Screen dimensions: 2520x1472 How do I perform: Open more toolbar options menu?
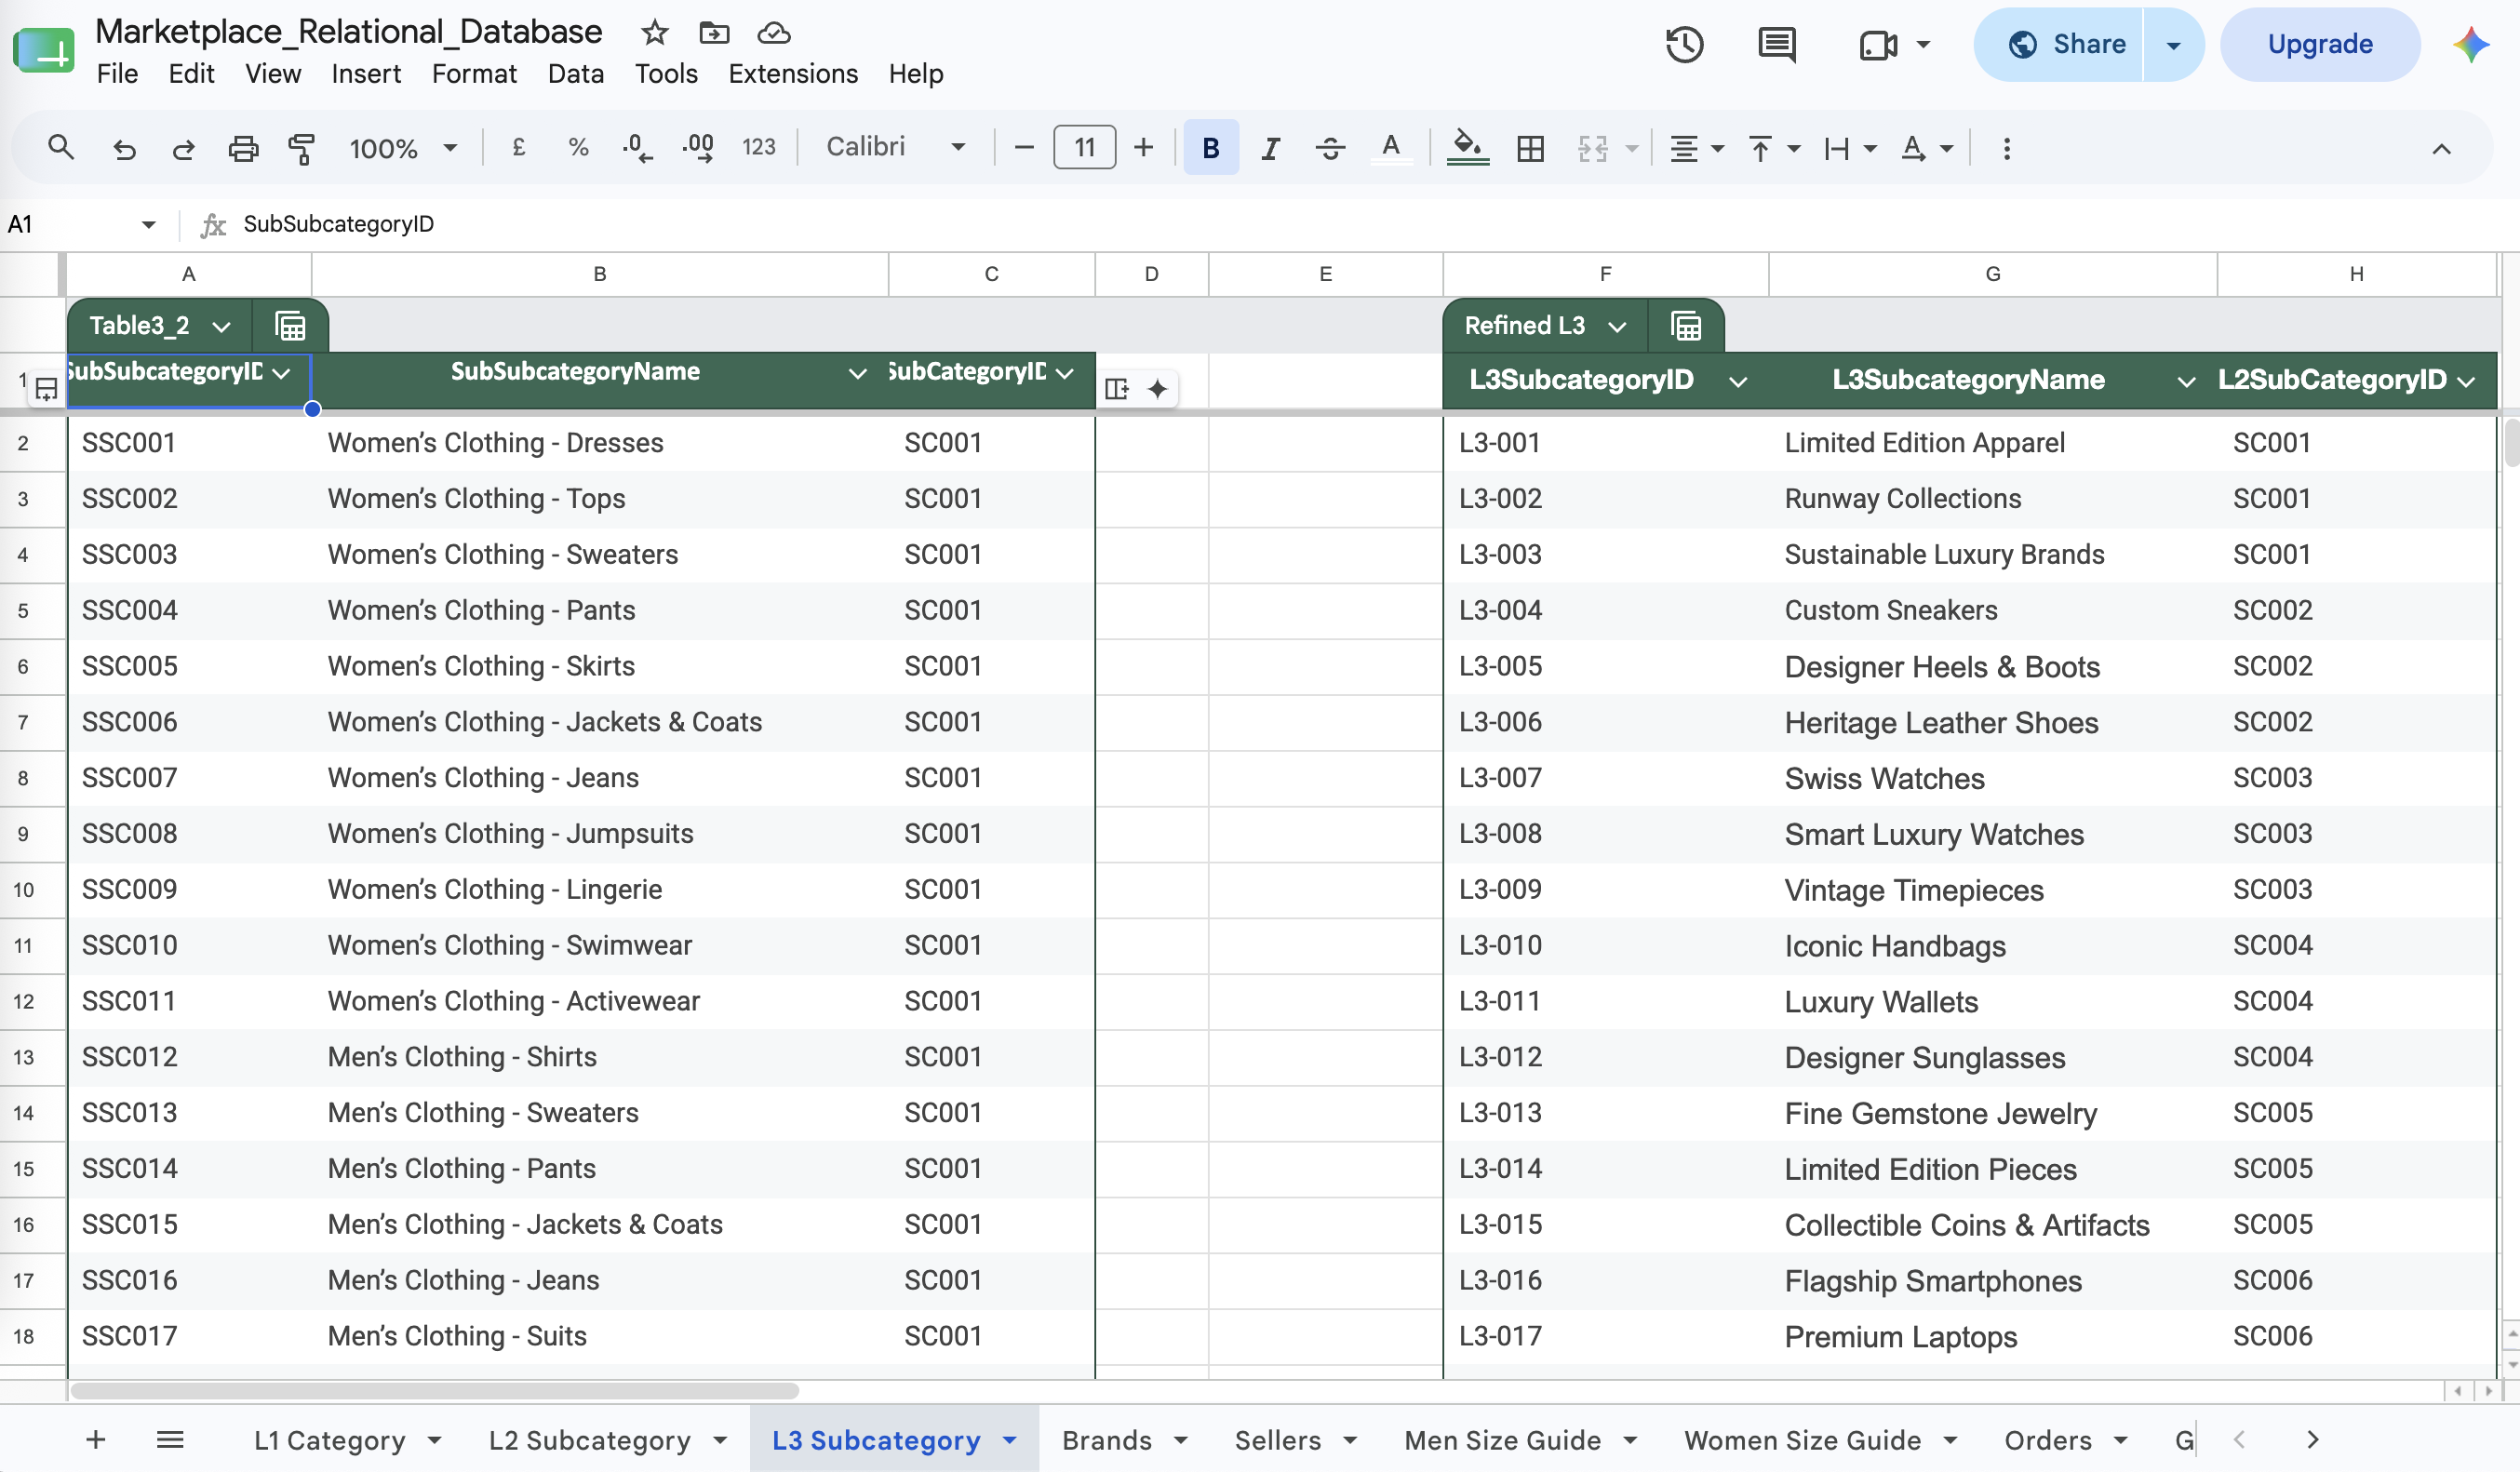(x=2007, y=149)
